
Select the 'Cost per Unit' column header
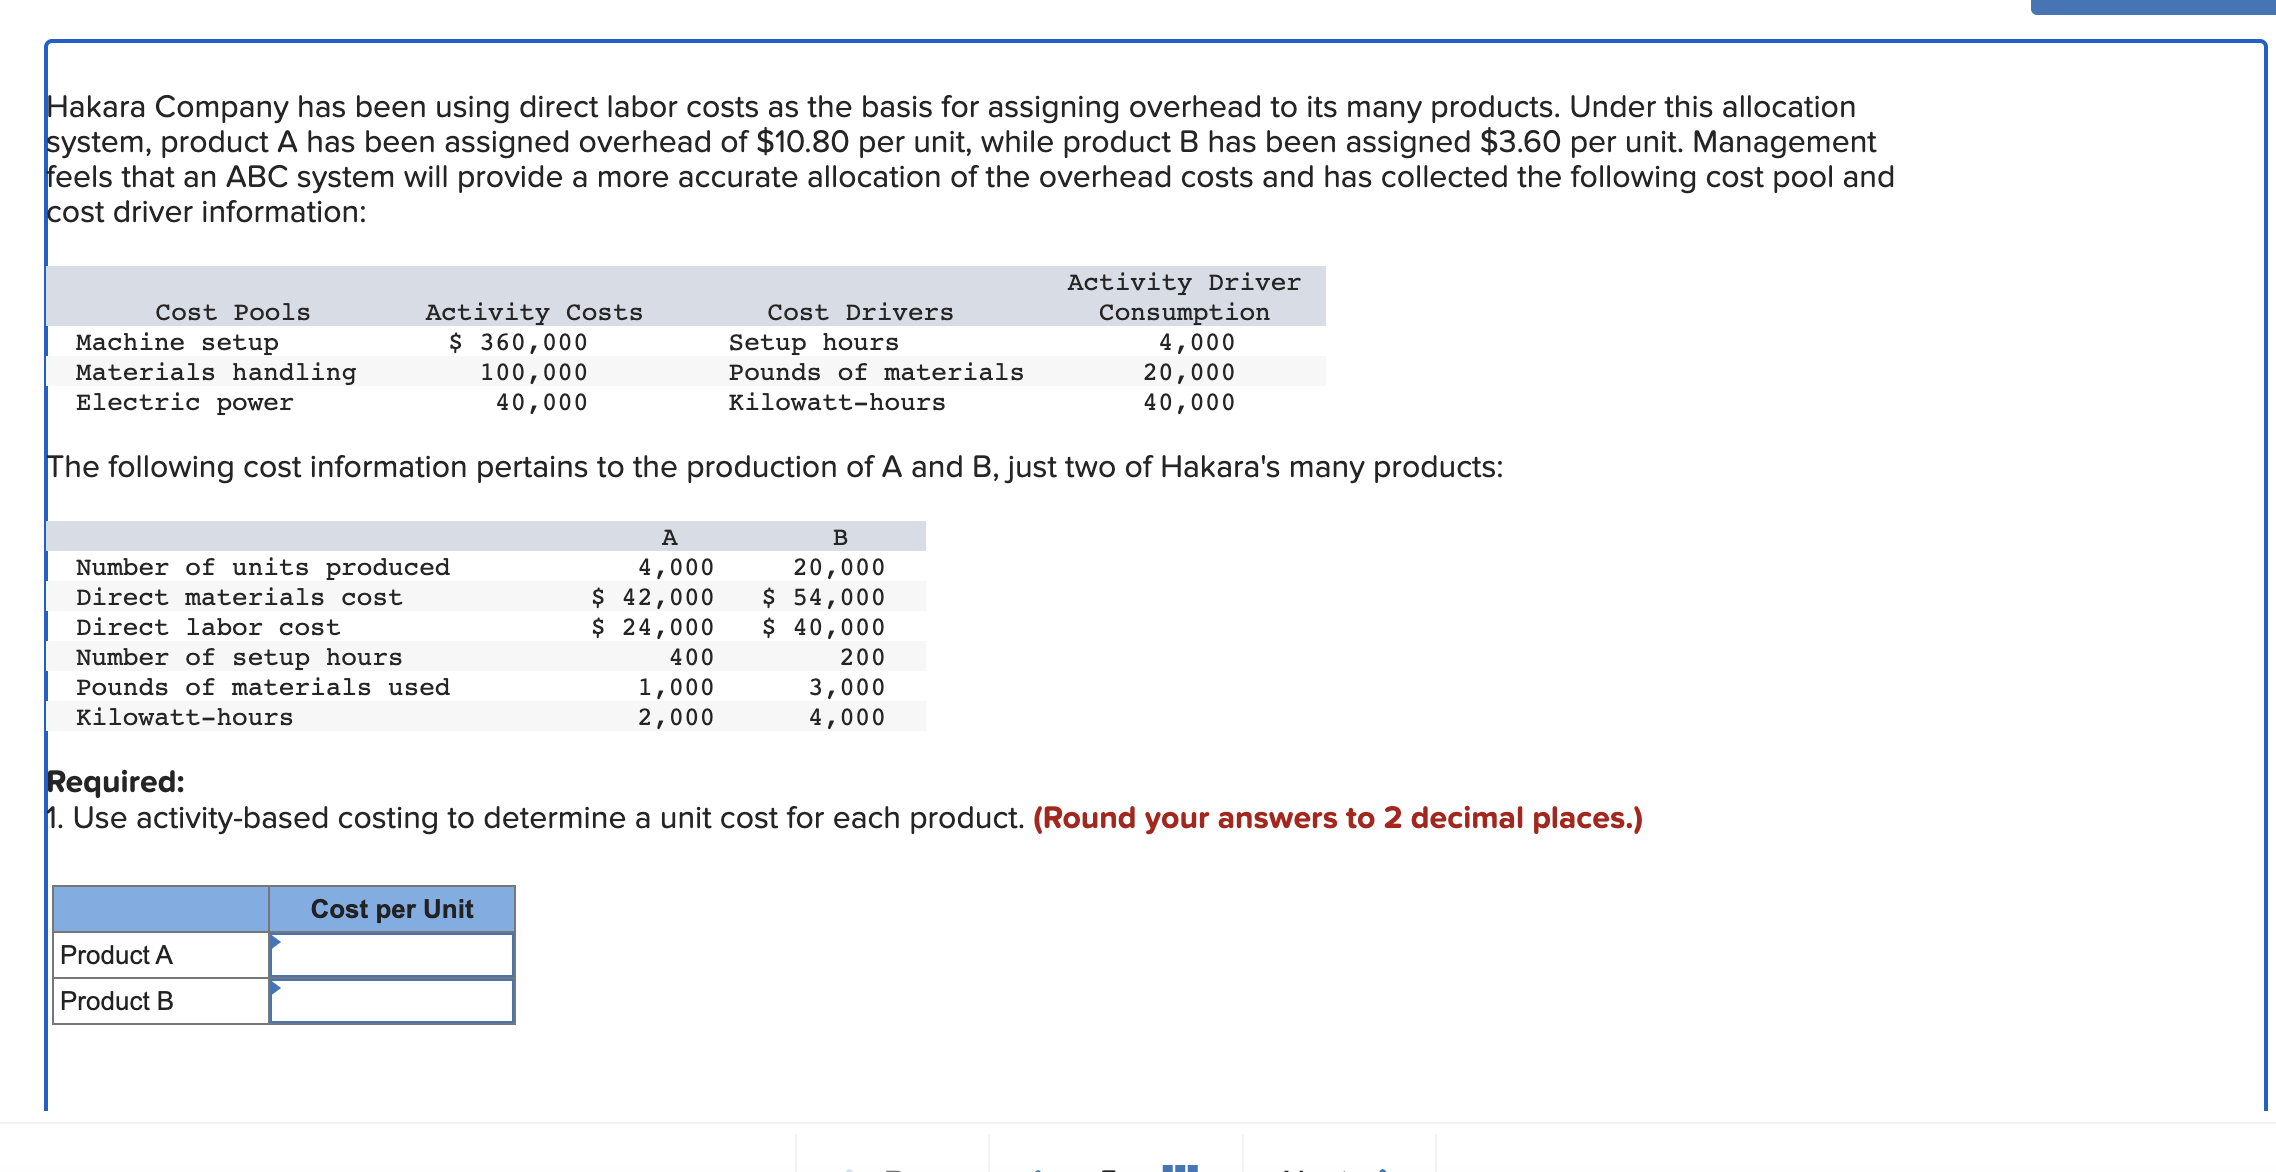pyautogui.click(x=391, y=909)
